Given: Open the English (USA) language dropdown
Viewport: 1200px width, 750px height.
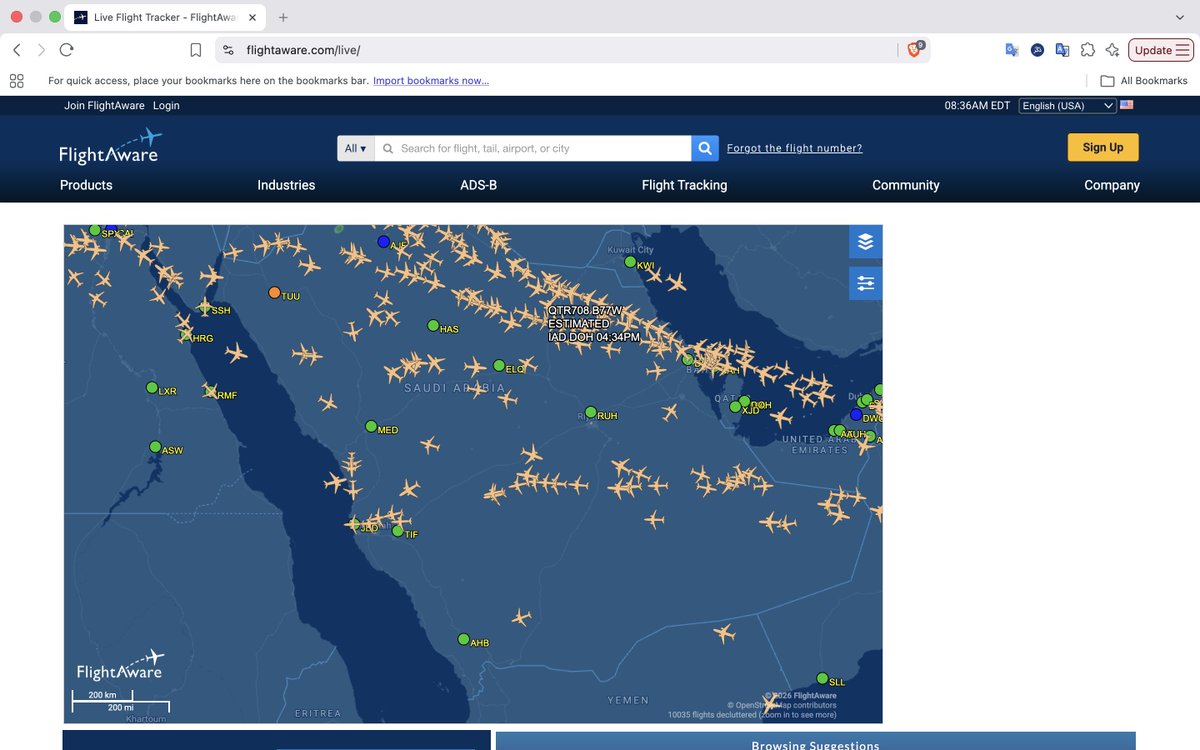Looking at the screenshot, I should point(1067,106).
